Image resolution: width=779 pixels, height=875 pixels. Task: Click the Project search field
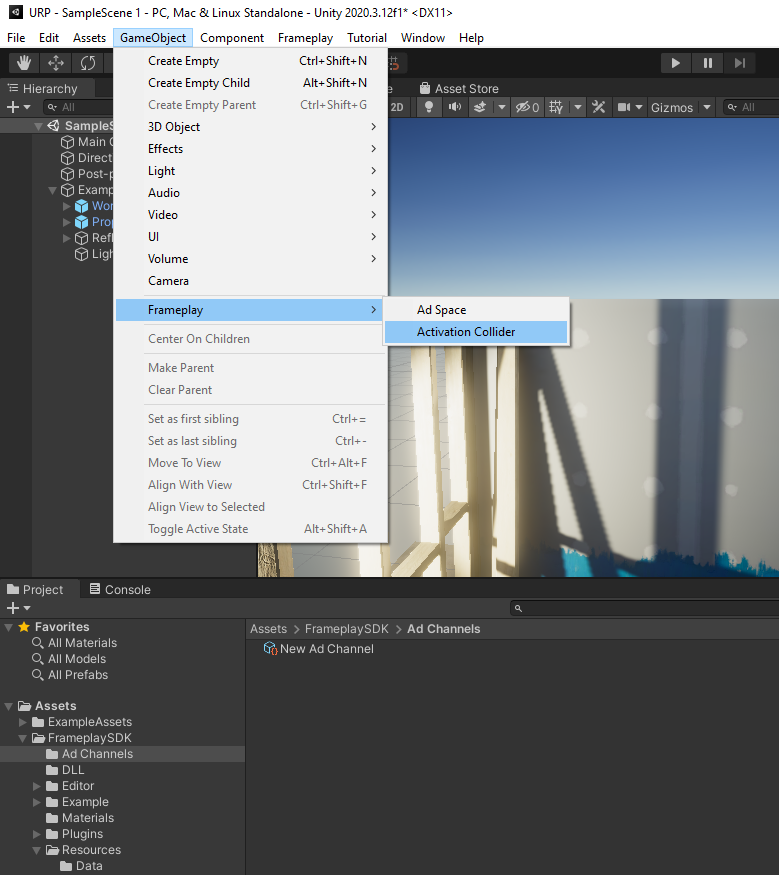(x=645, y=608)
